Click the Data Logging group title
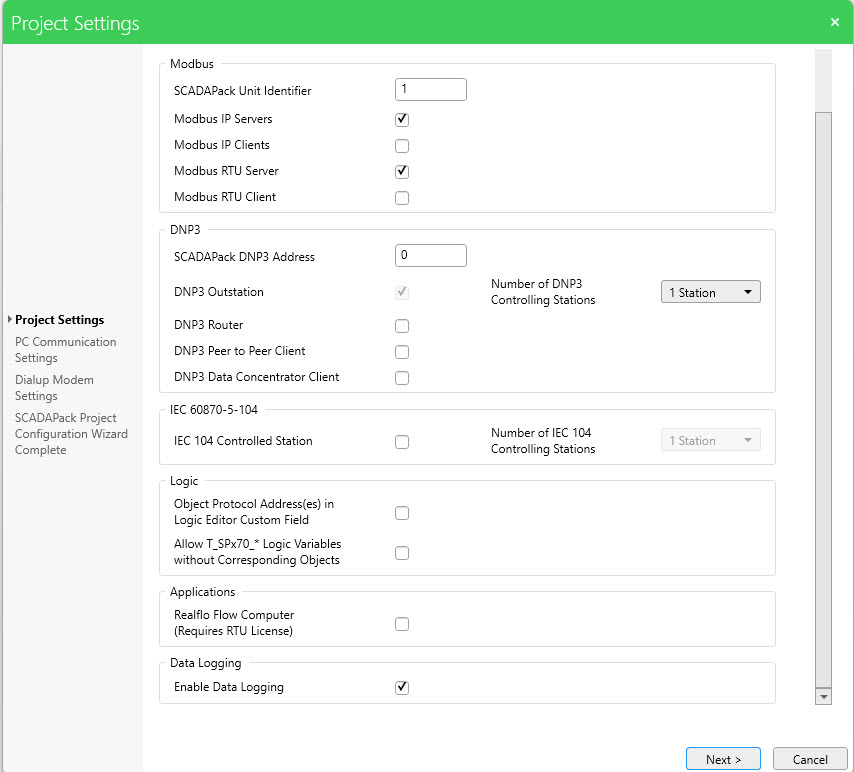Viewport: 854px width, 772px height. [x=205, y=663]
